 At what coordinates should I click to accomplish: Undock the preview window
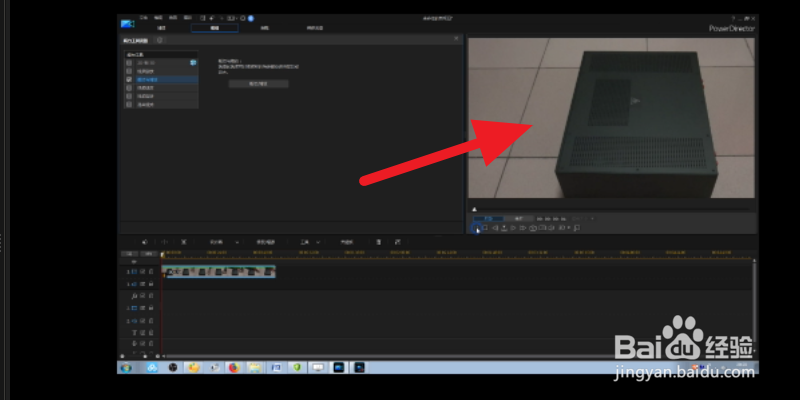(x=577, y=228)
